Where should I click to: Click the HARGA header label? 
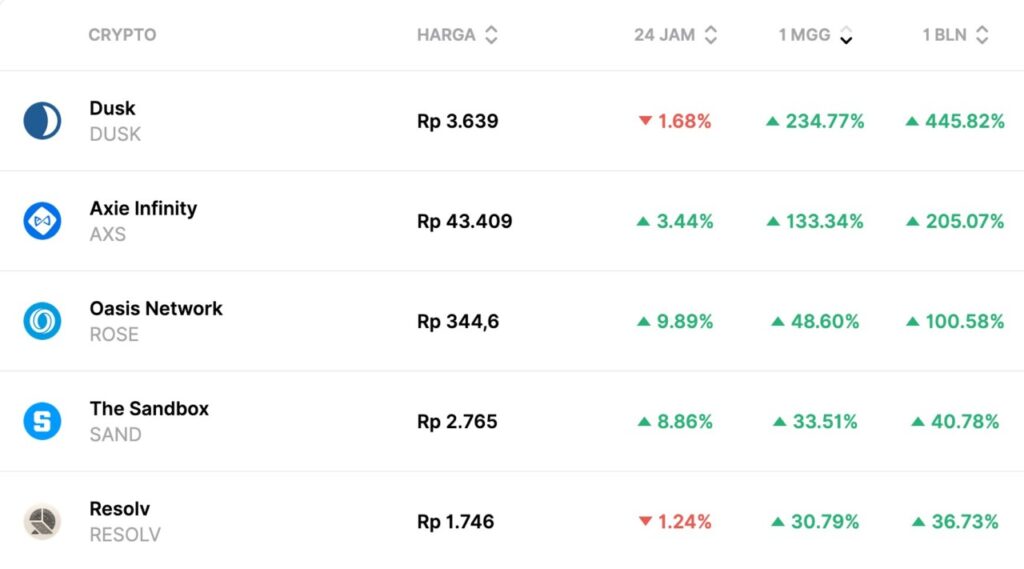446,35
